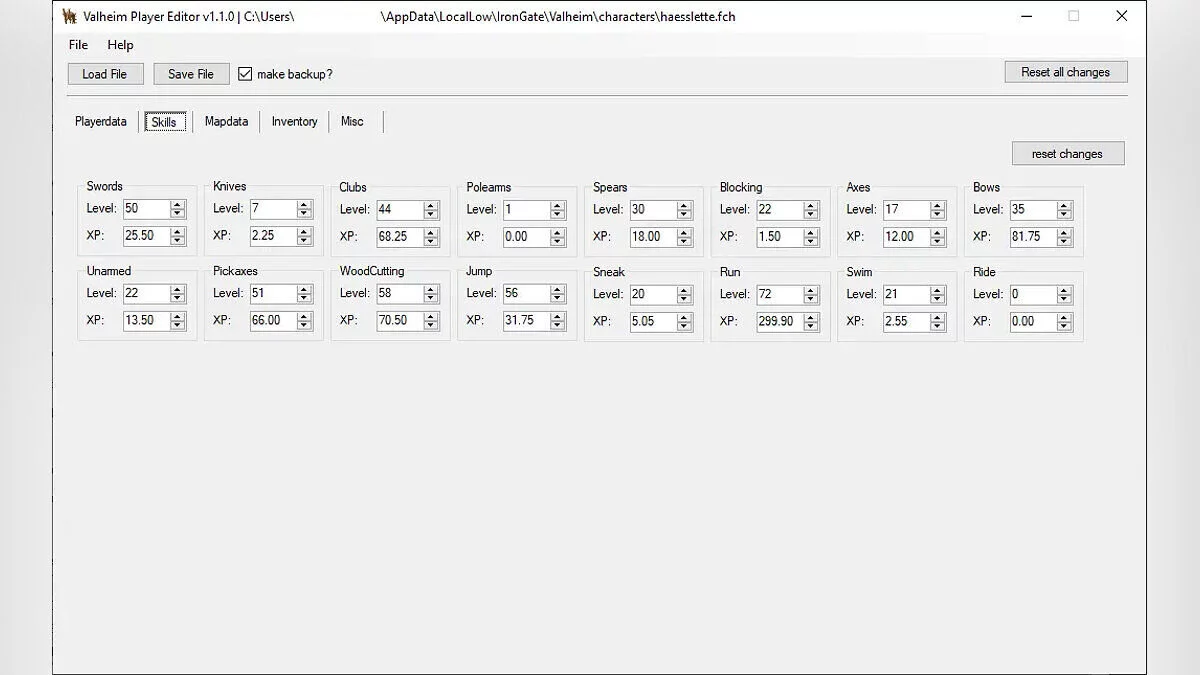Open the Inventory tab
Image resolution: width=1200 pixels, height=675 pixels.
[x=294, y=121]
